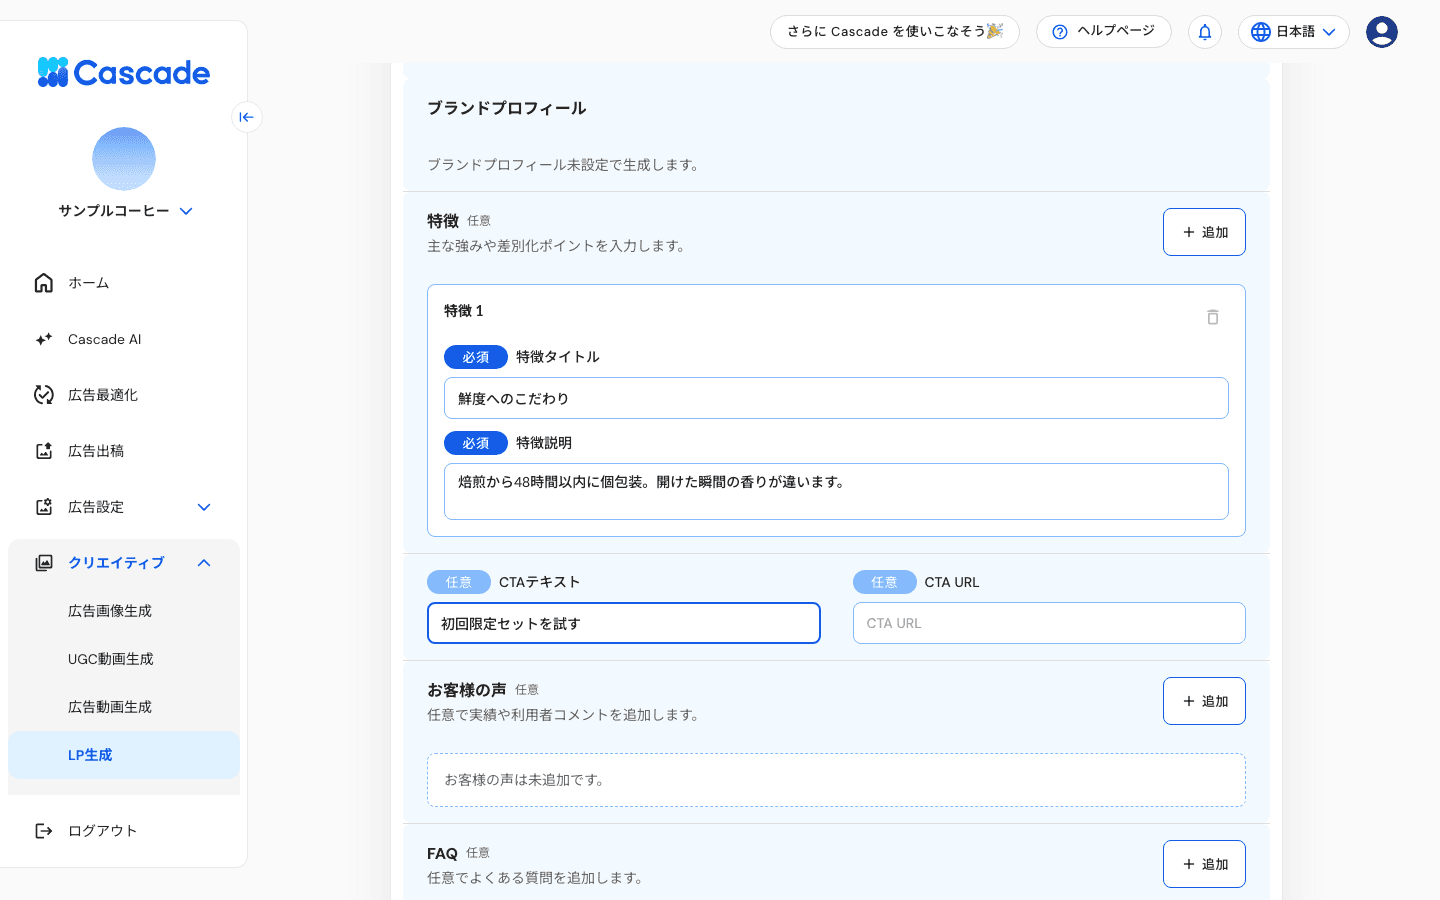This screenshot has width=1440, height=900.
Task: Open the Cascade AI sparkle icon
Action: pyautogui.click(x=44, y=339)
